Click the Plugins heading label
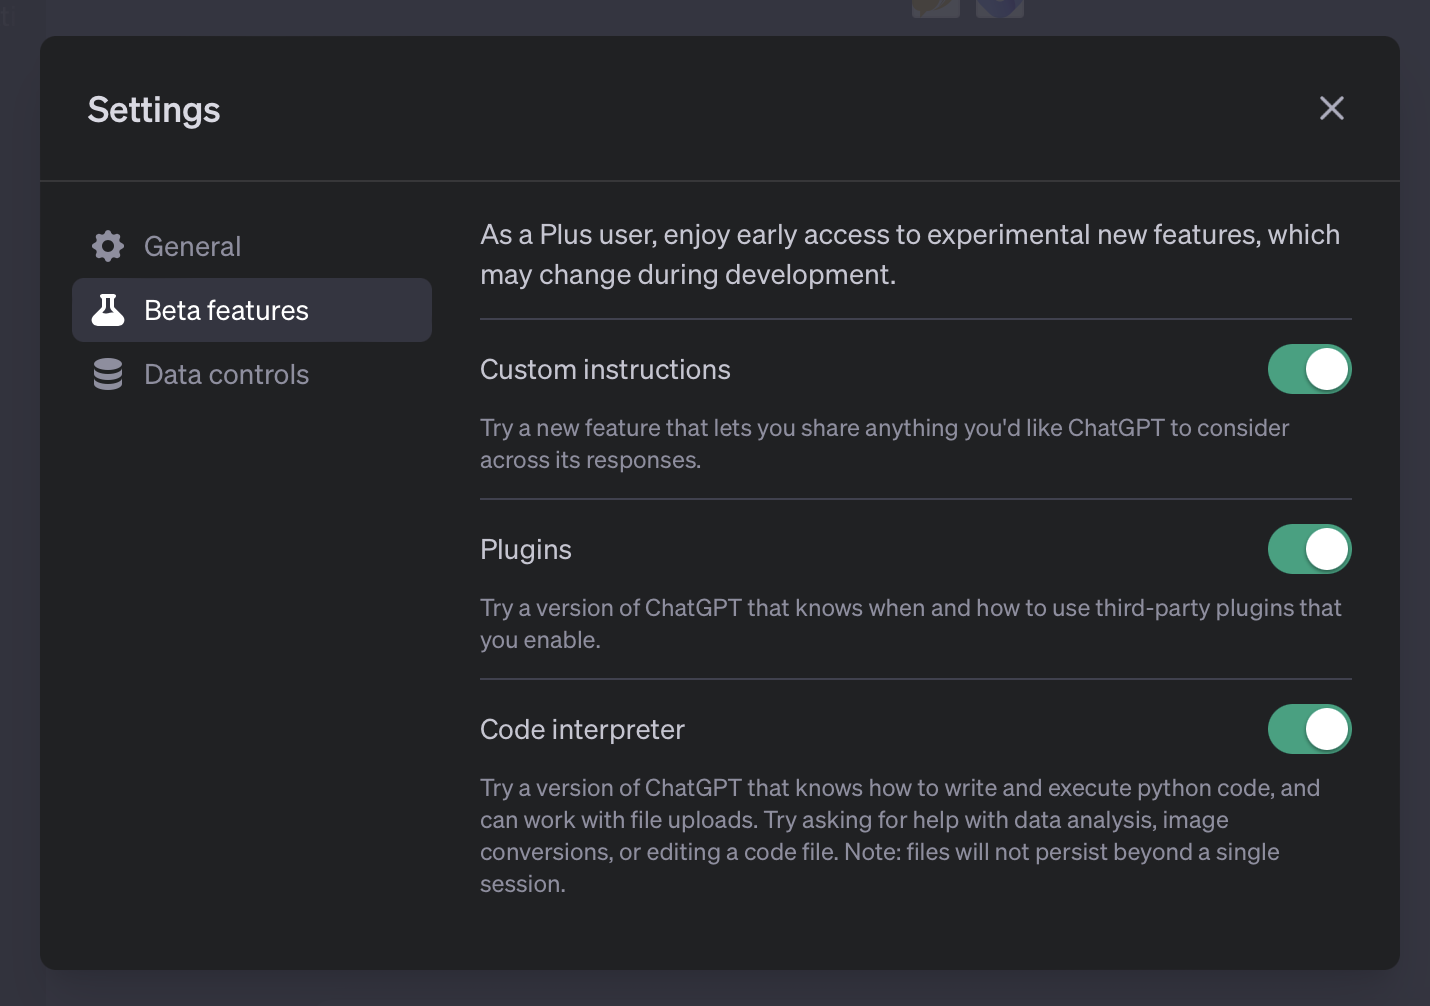The width and height of the screenshot is (1430, 1006). (x=526, y=550)
